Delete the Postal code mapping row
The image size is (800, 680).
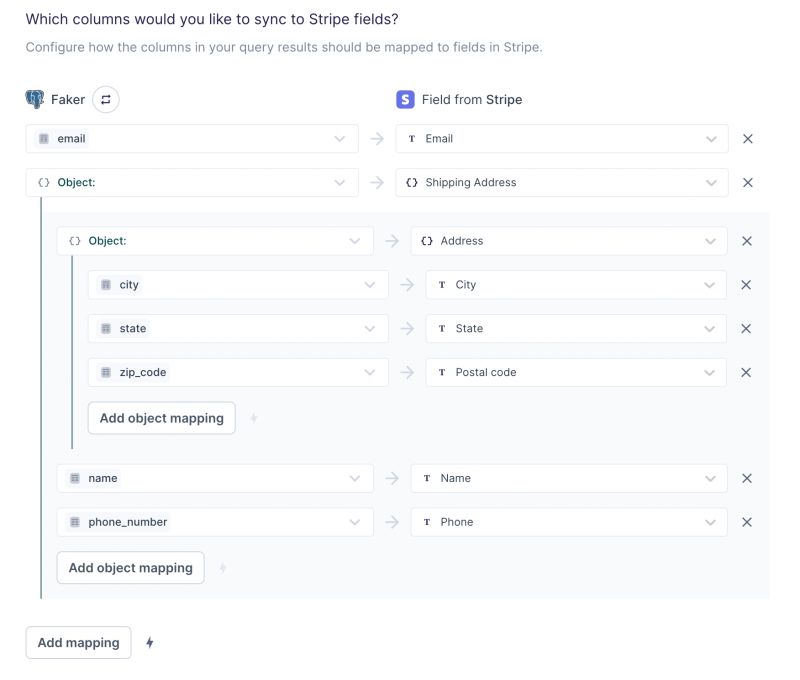tap(745, 373)
